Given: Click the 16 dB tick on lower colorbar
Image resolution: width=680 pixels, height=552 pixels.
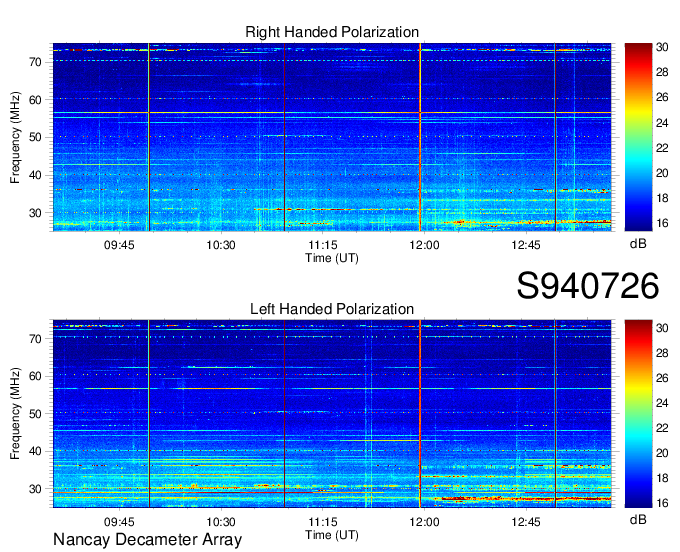Looking at the screenshot, I should pyautogui.click(x=662, y=503).
